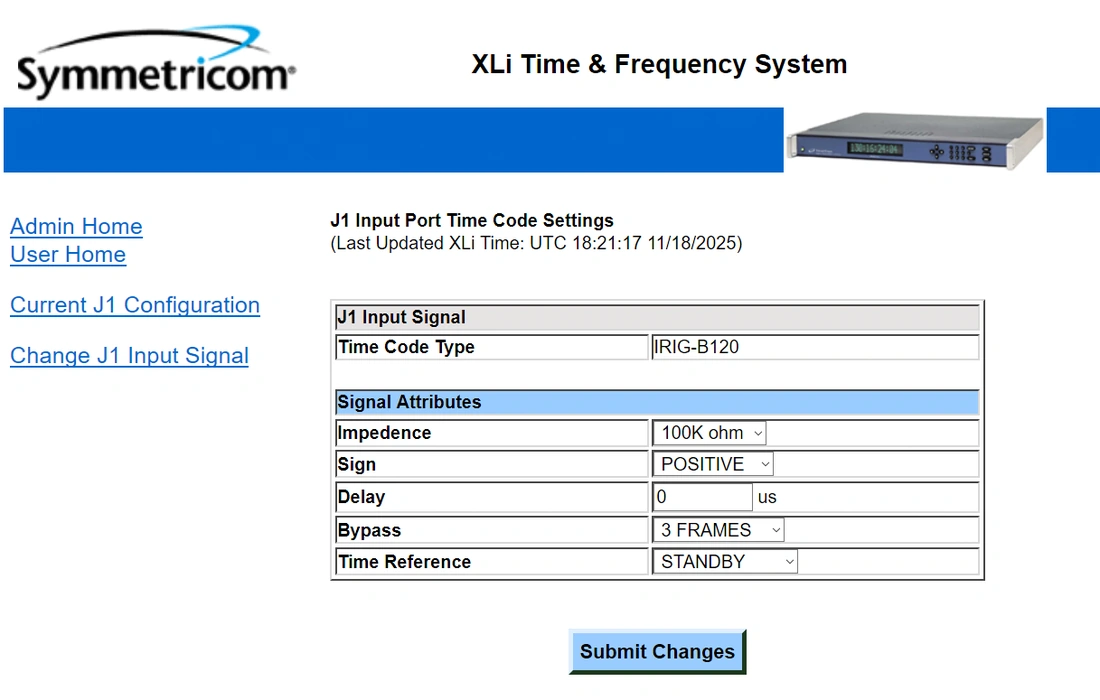This screenshot has width=1100, height=700.
Task: Click the J1 Input Port Time Code Settings heading
Action: click(472, 220)
